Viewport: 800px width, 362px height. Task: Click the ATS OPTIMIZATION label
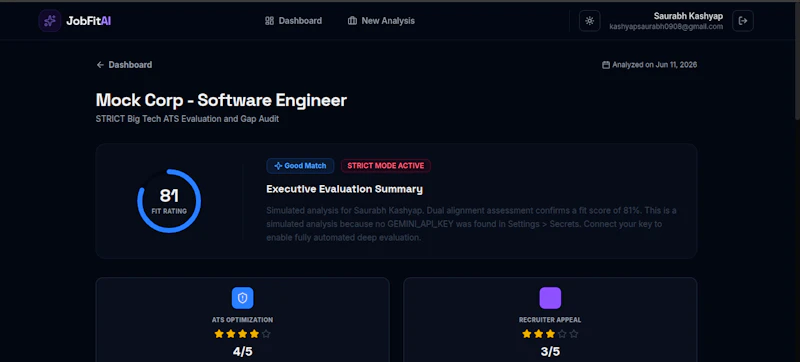click(242, 320)
